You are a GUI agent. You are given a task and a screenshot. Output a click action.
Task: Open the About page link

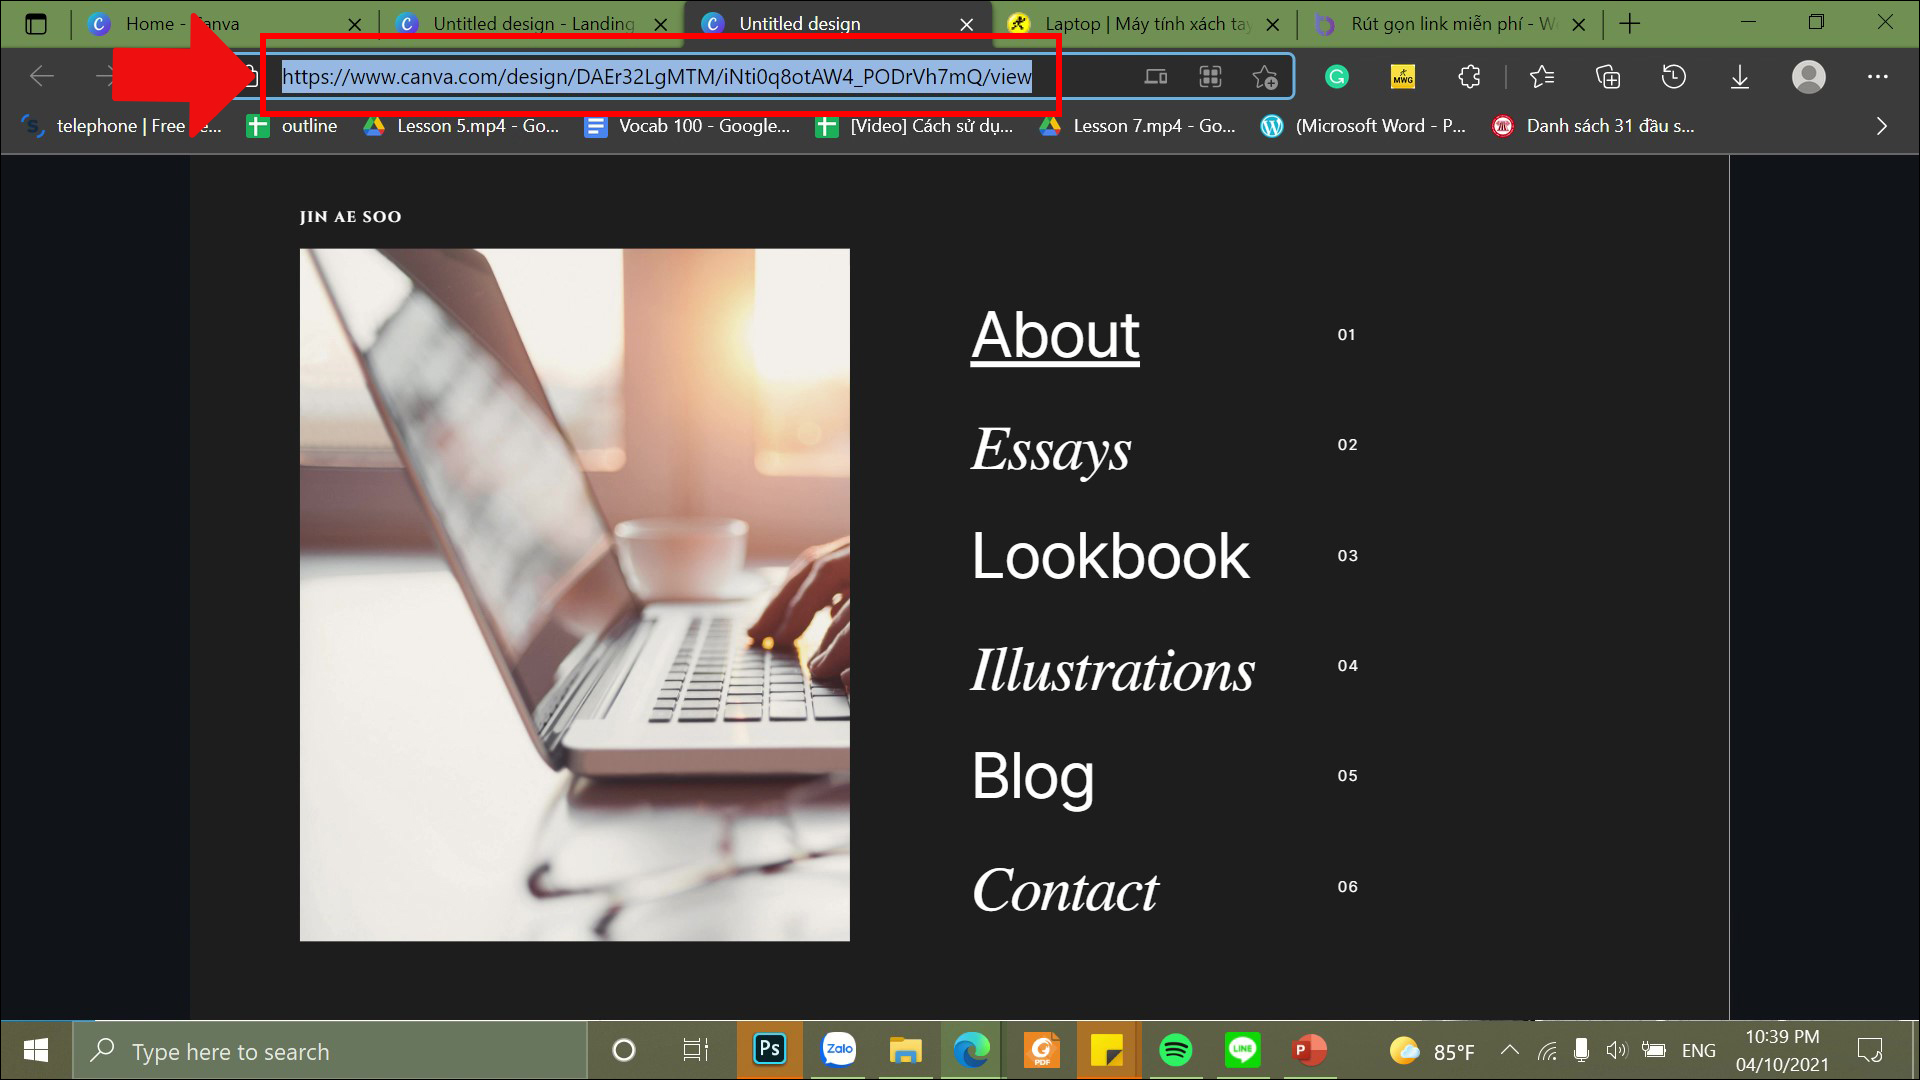point(1055,335)
